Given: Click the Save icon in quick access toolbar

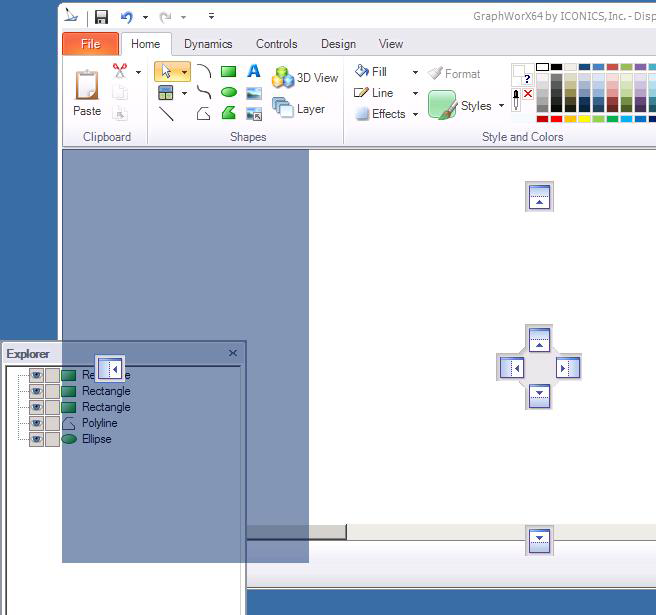Looking at the screenshot, I should (x=101, y=17).
